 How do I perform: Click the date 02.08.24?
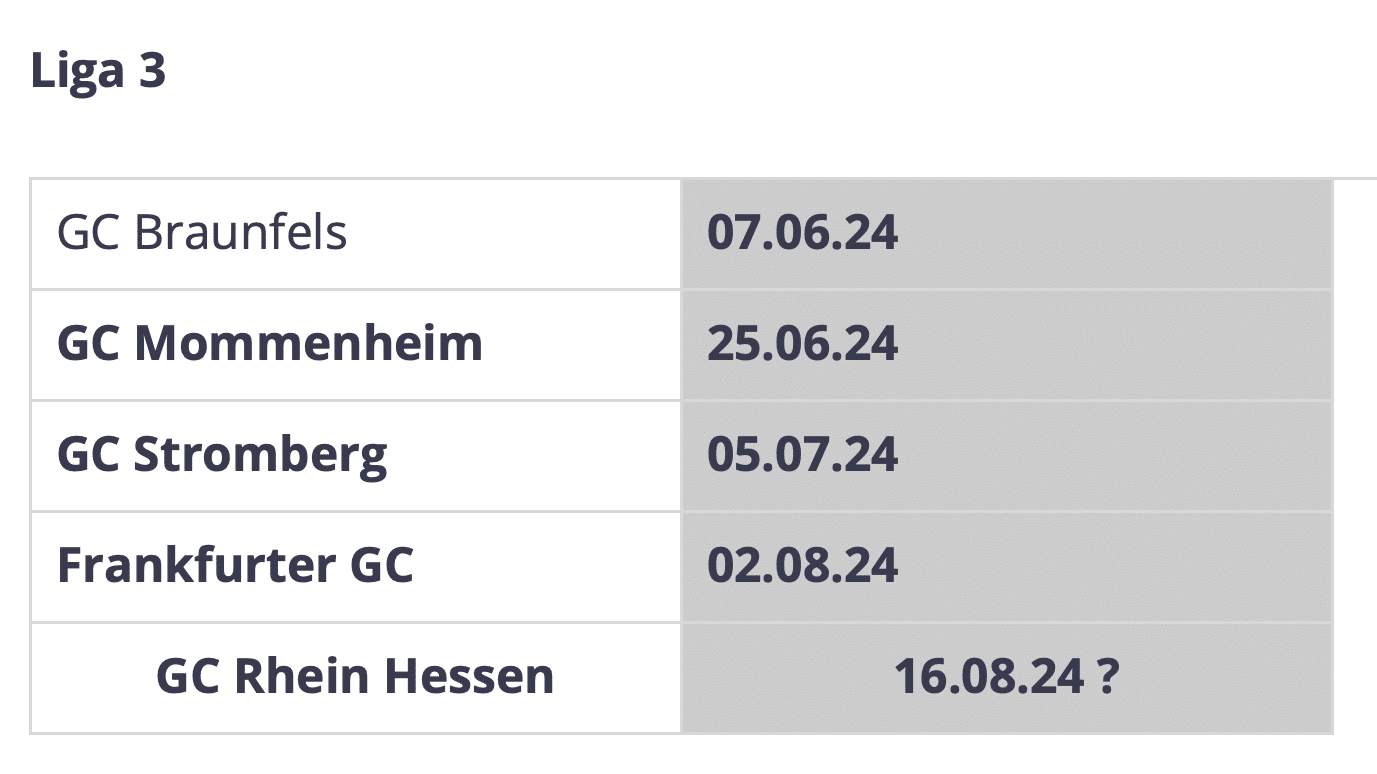coord(803,566)
